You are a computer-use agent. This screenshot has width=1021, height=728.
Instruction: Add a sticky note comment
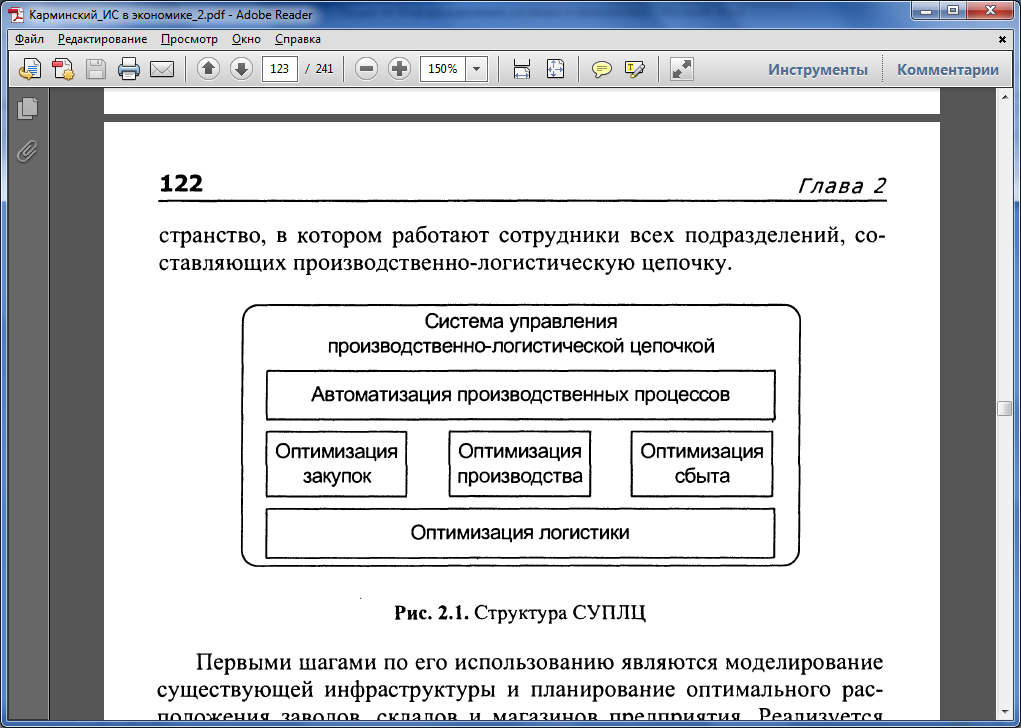coord(601,69)
